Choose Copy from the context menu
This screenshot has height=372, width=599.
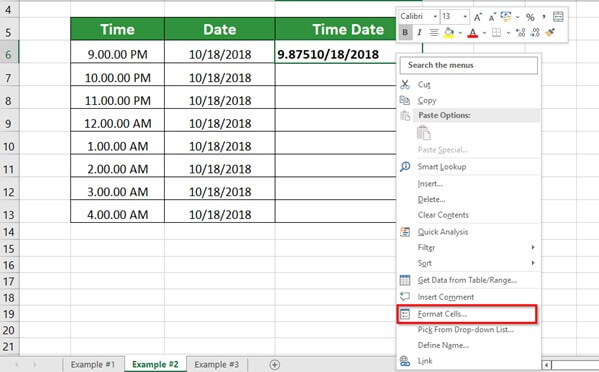pyautogui.click(x=468, y=100)
